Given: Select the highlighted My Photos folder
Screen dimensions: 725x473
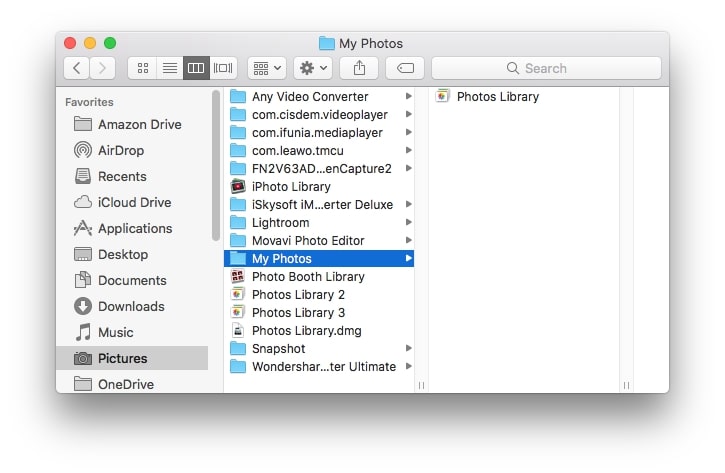Looking at the screenshot, I should (x=319, y=258).
